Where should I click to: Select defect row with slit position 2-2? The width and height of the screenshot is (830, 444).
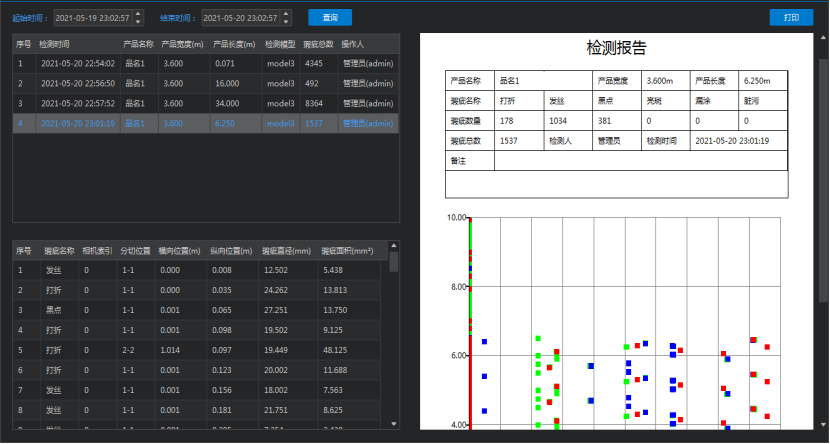(196, 350)
